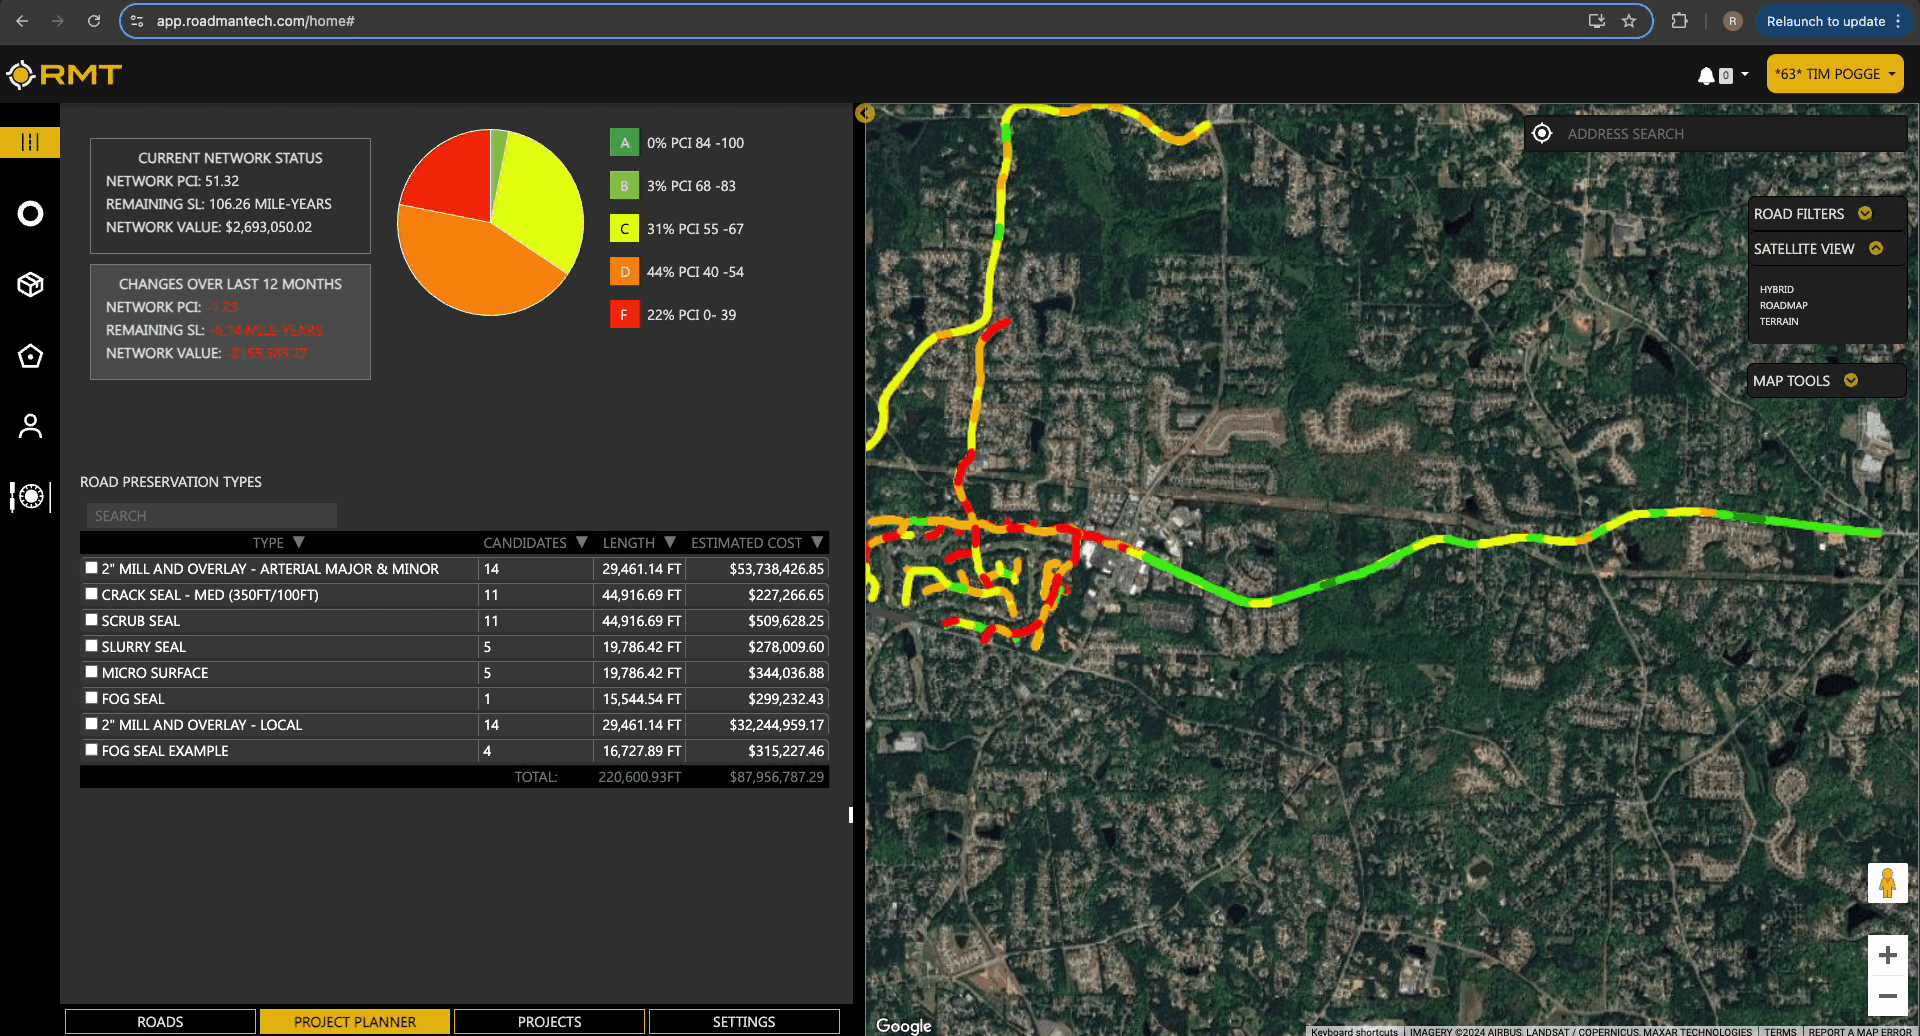Viewport: 1920px width, 1036px height.
Task: Select the Hybrid map view
Action: click(x=1776, y=290)
